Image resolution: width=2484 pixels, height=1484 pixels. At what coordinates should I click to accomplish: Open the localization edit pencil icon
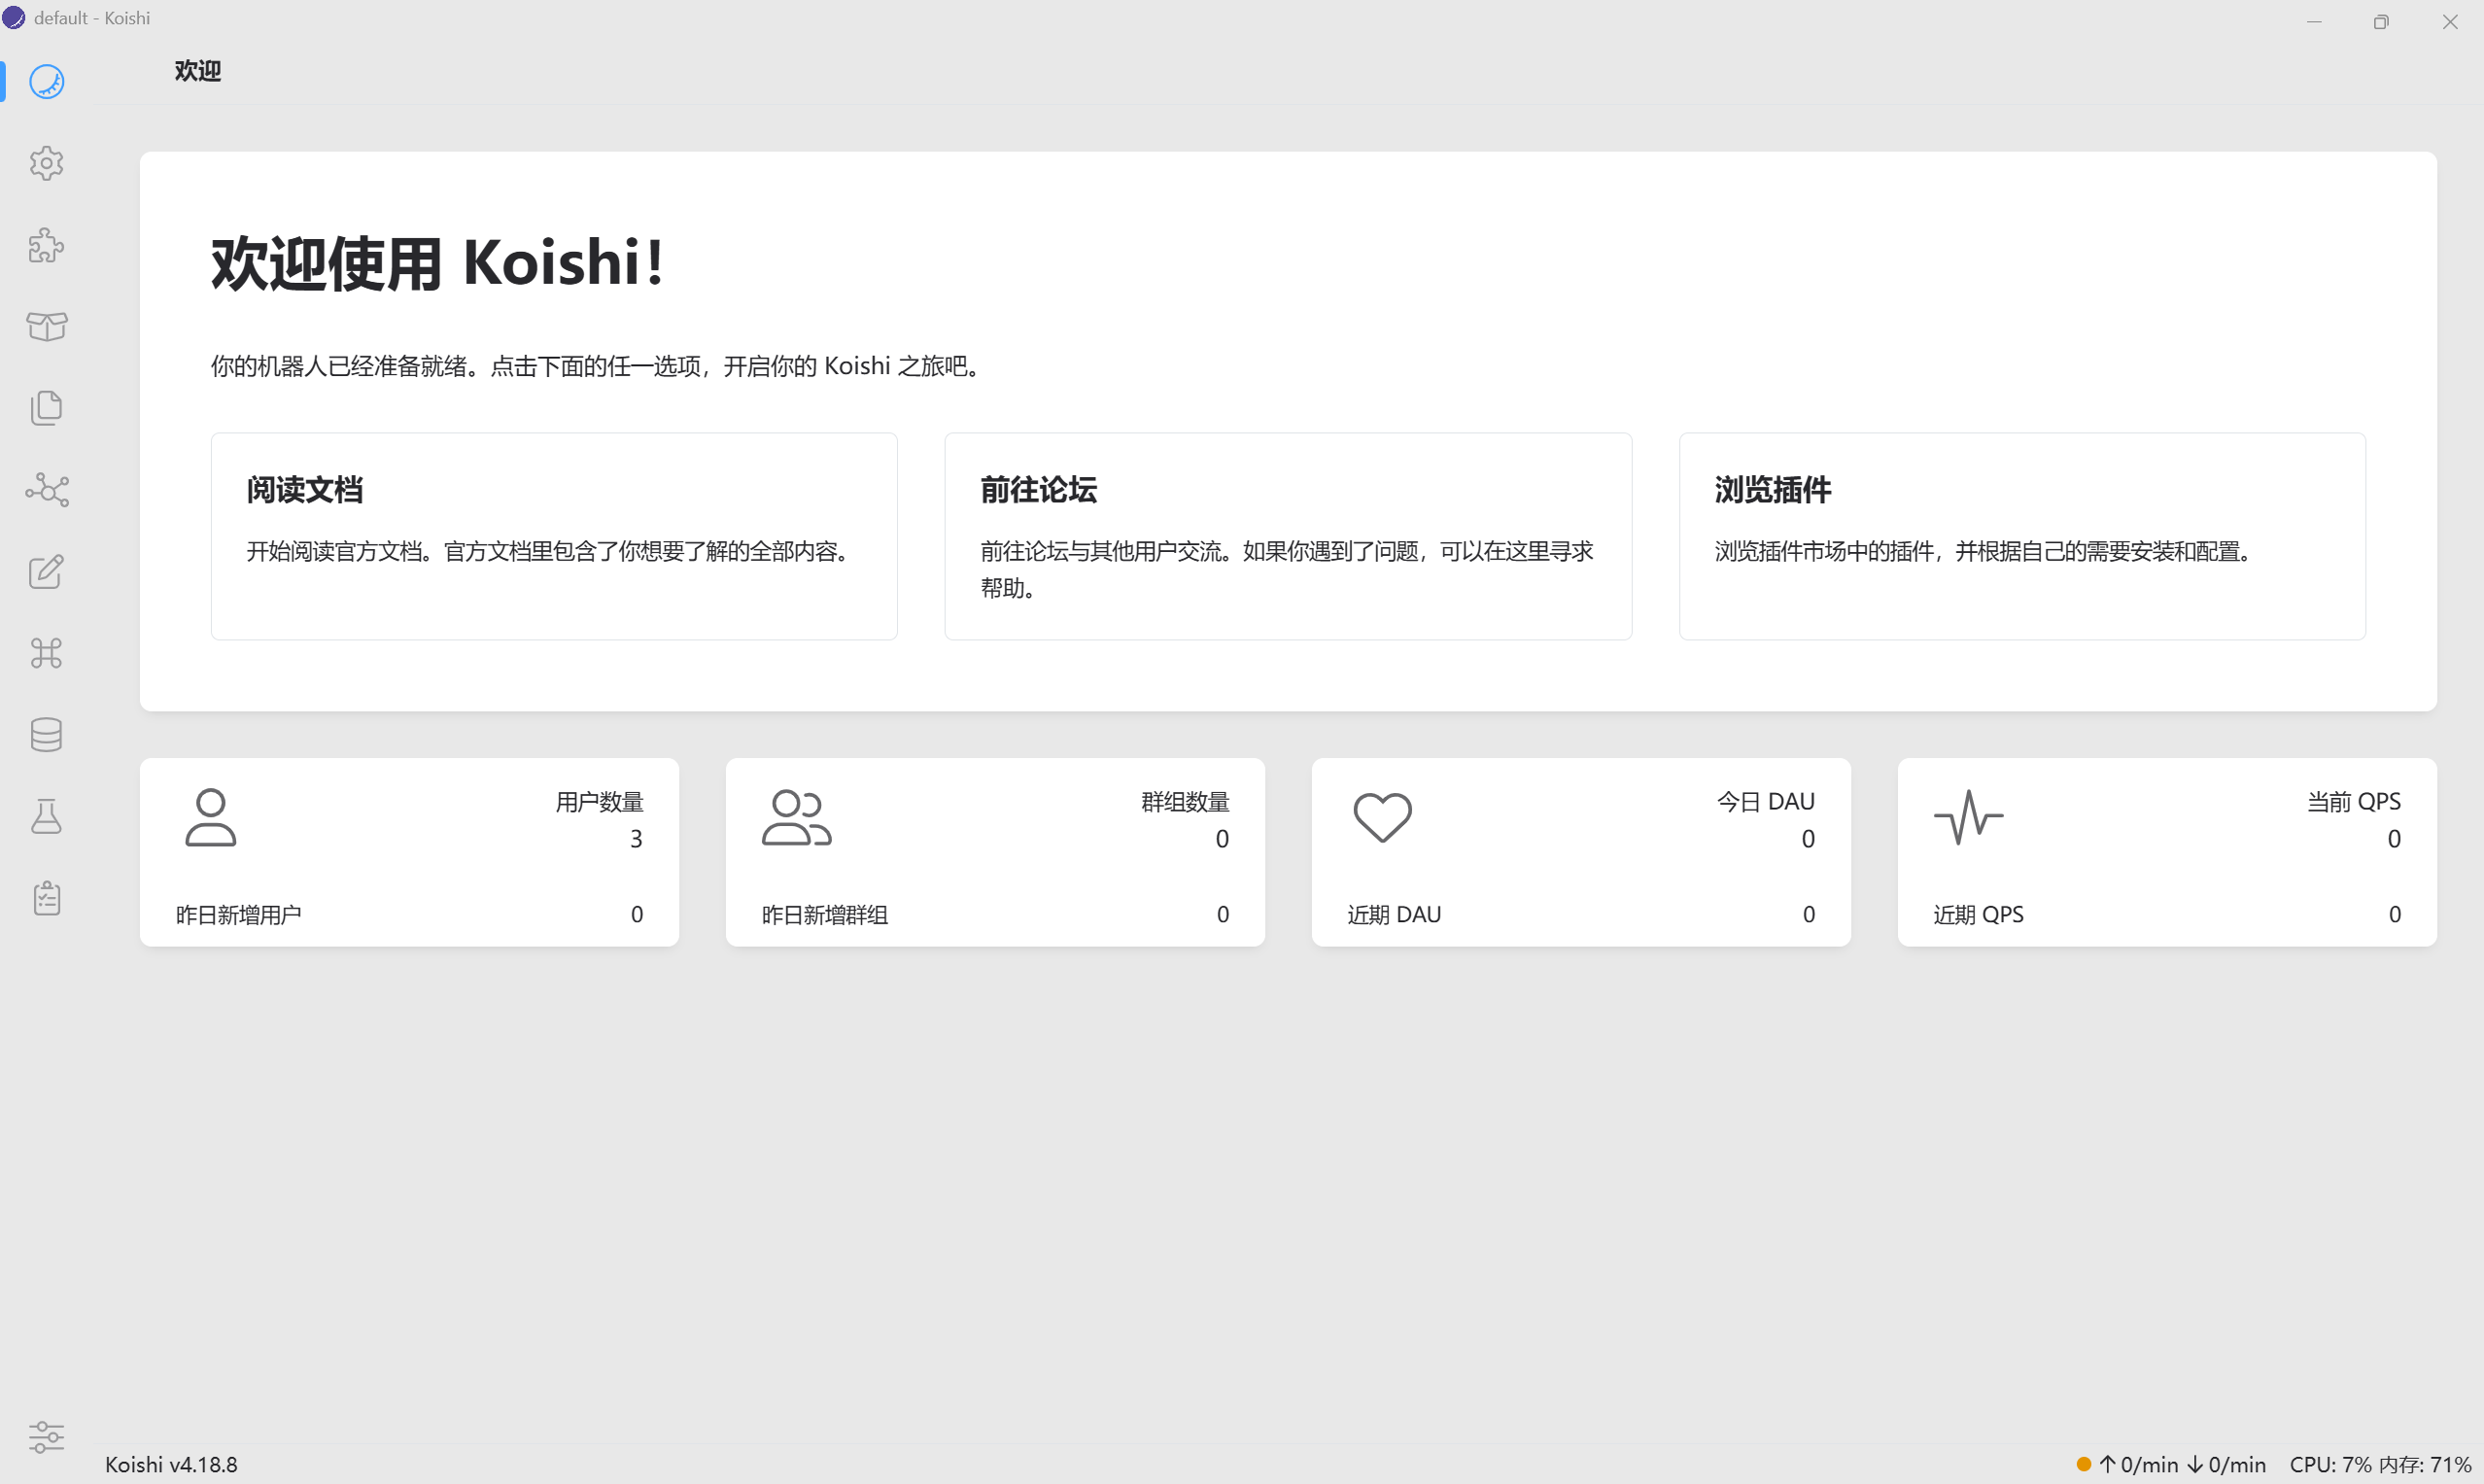pos(47,571)
